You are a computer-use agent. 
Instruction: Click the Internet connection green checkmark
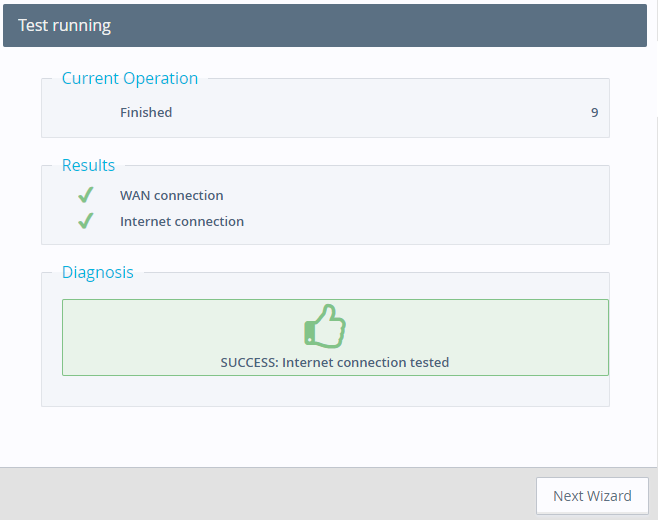85,221
